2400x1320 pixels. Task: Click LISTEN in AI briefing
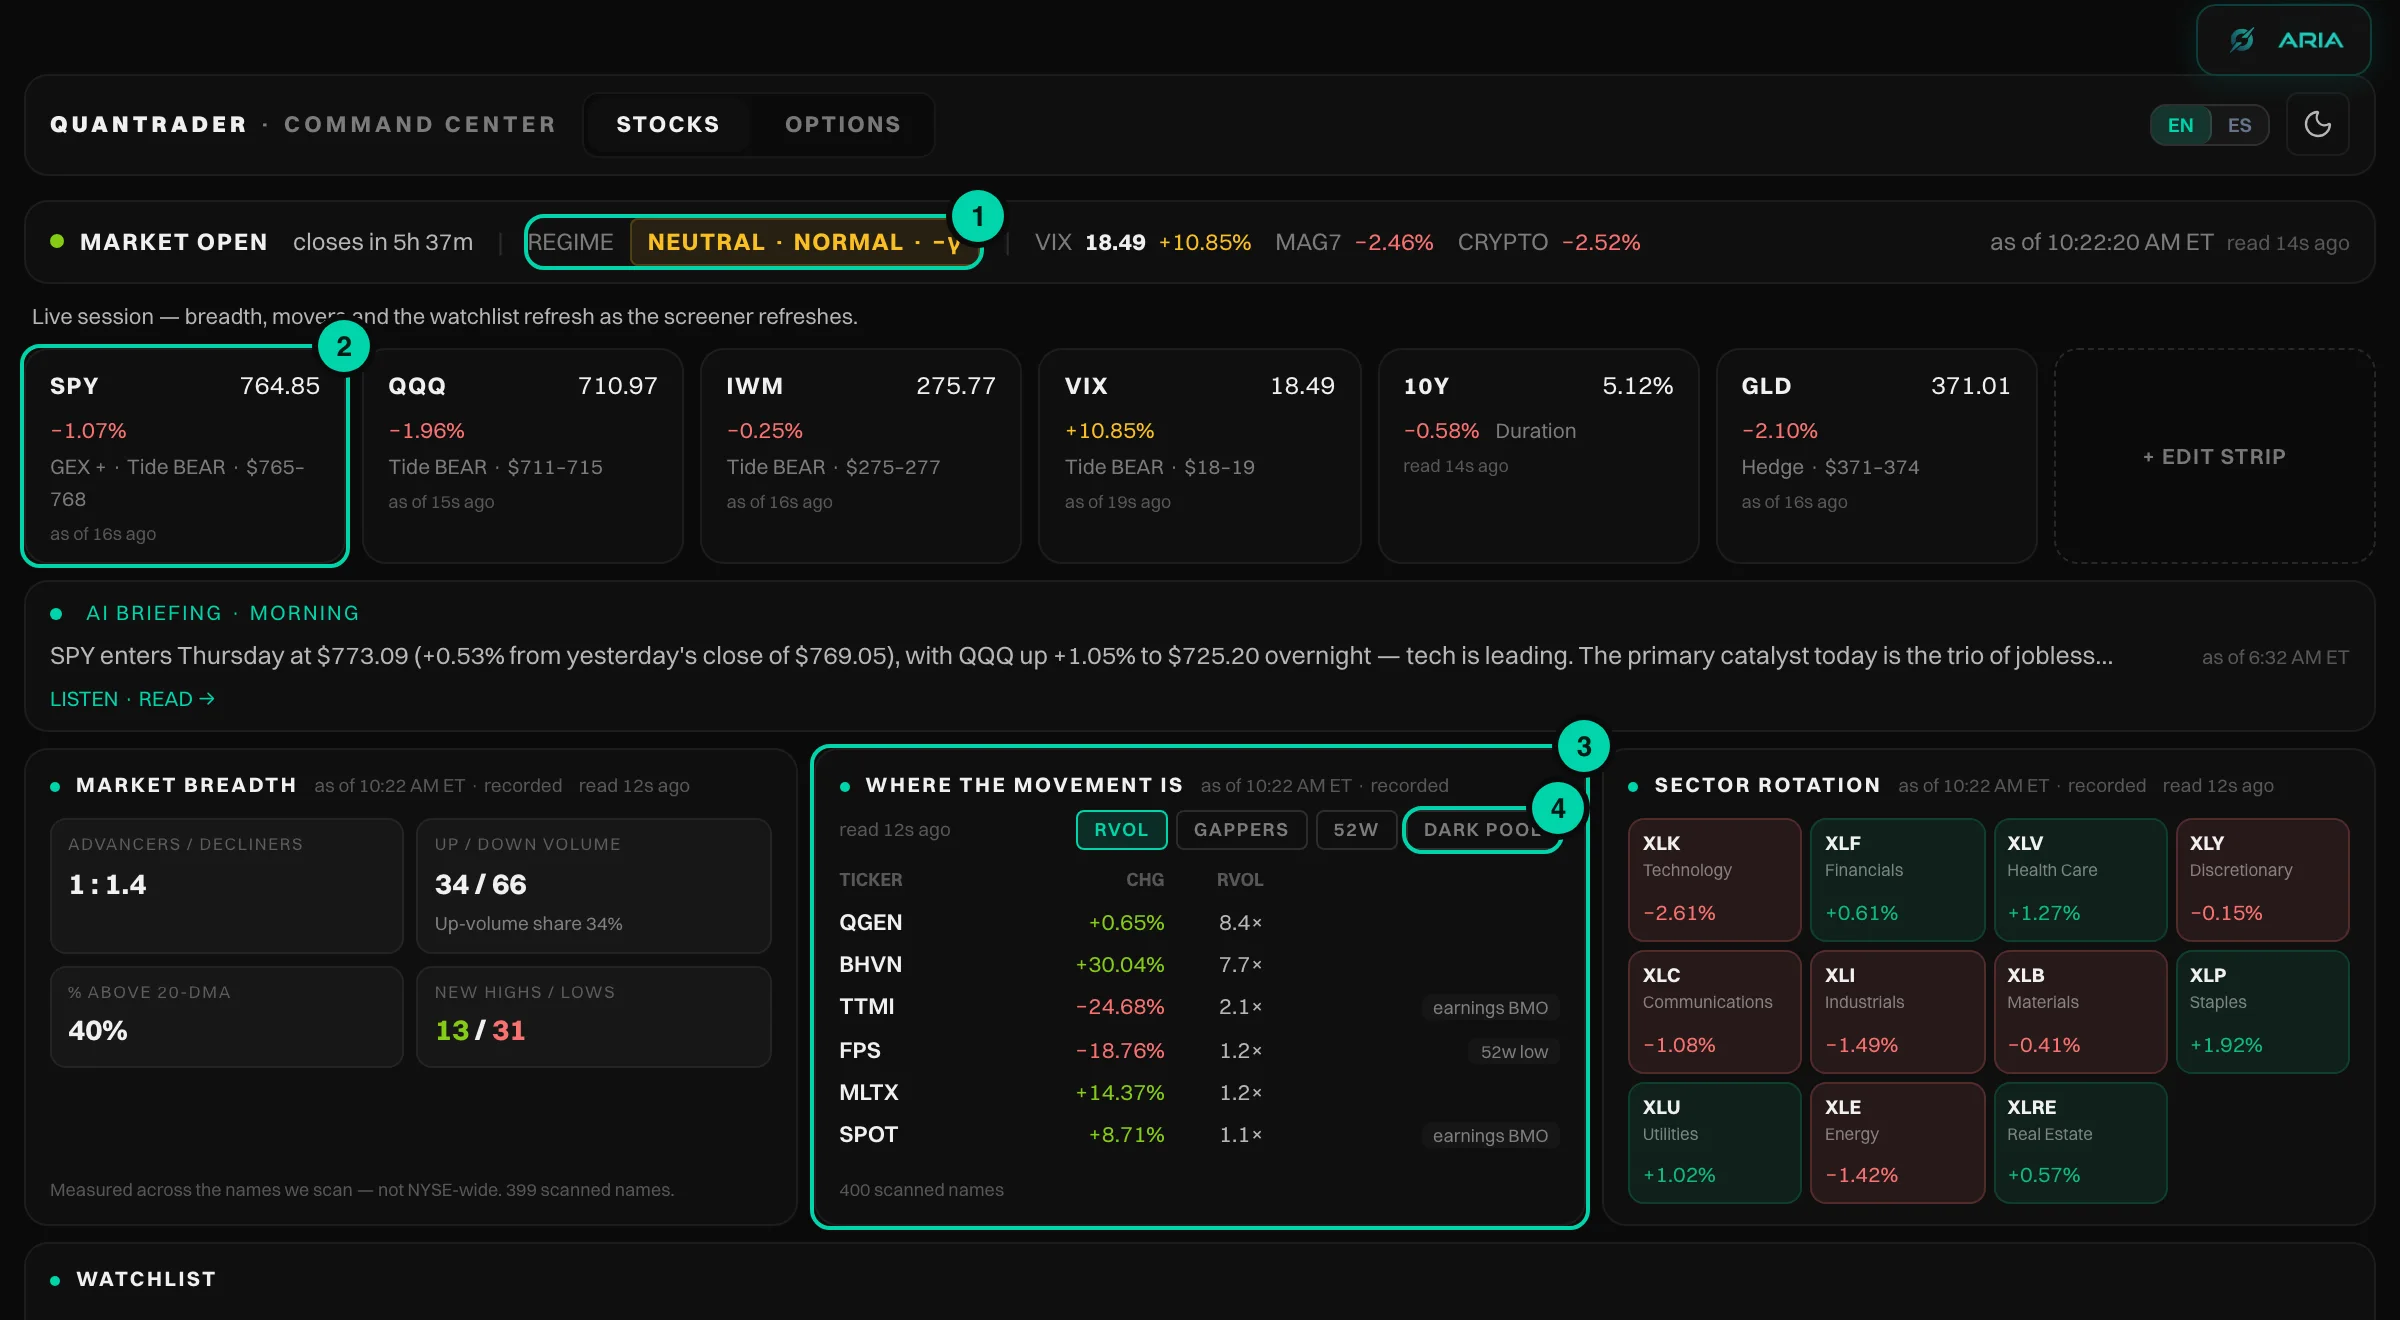tap(84, 699)
